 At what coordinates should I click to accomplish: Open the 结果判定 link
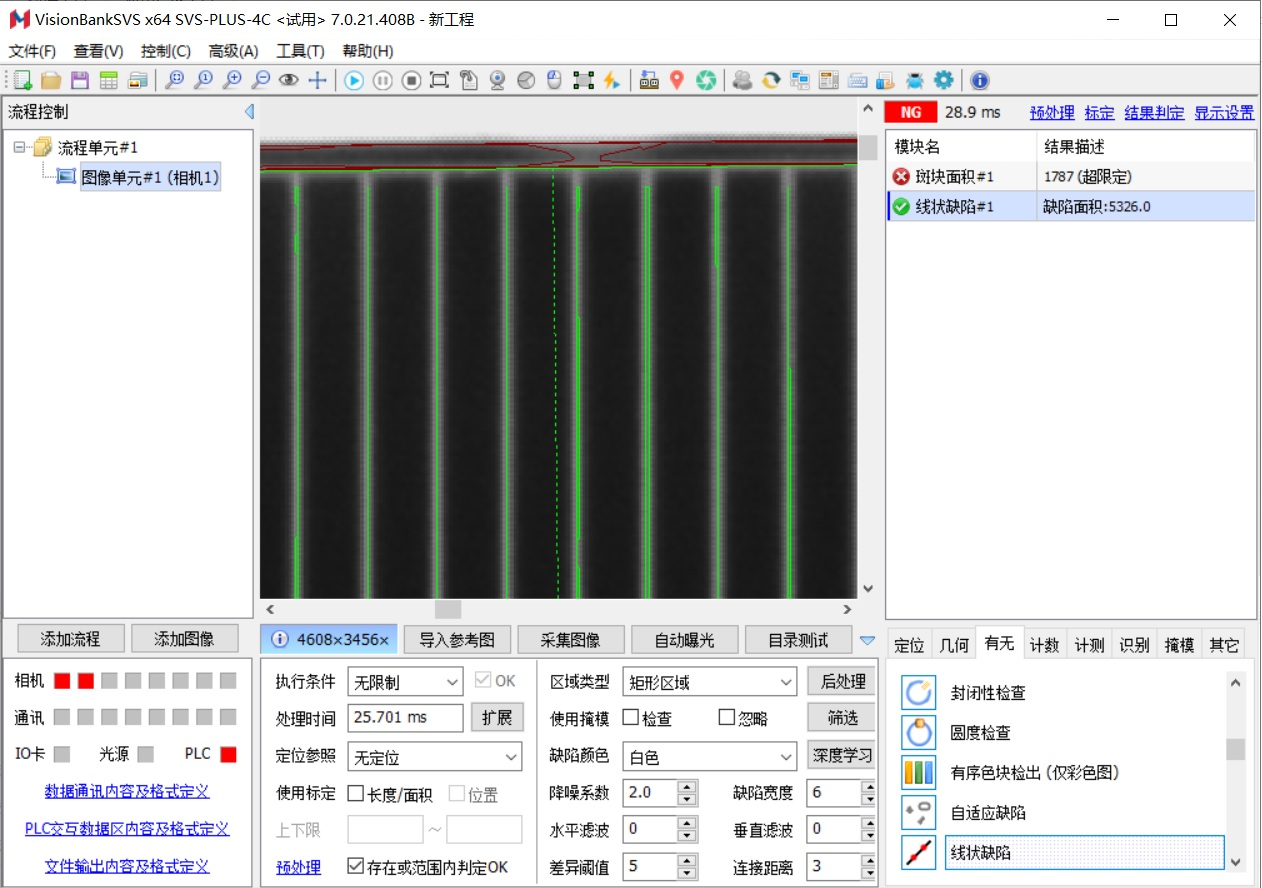(1154, 113)
